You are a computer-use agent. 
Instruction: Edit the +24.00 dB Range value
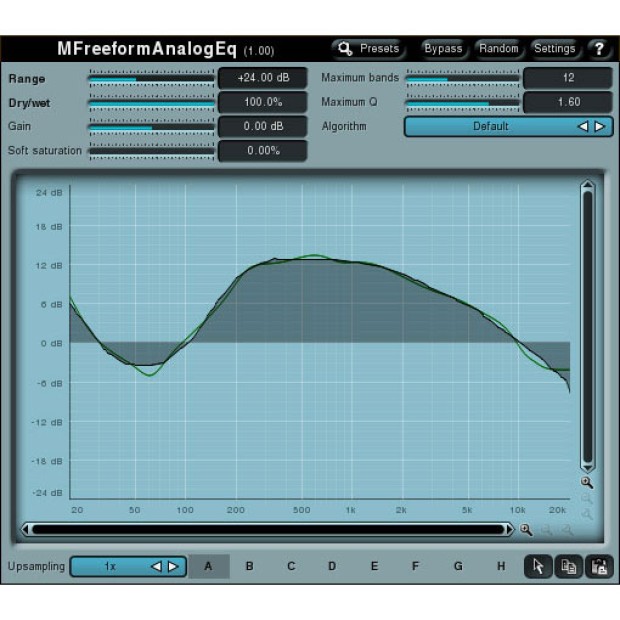click(263, 78)
